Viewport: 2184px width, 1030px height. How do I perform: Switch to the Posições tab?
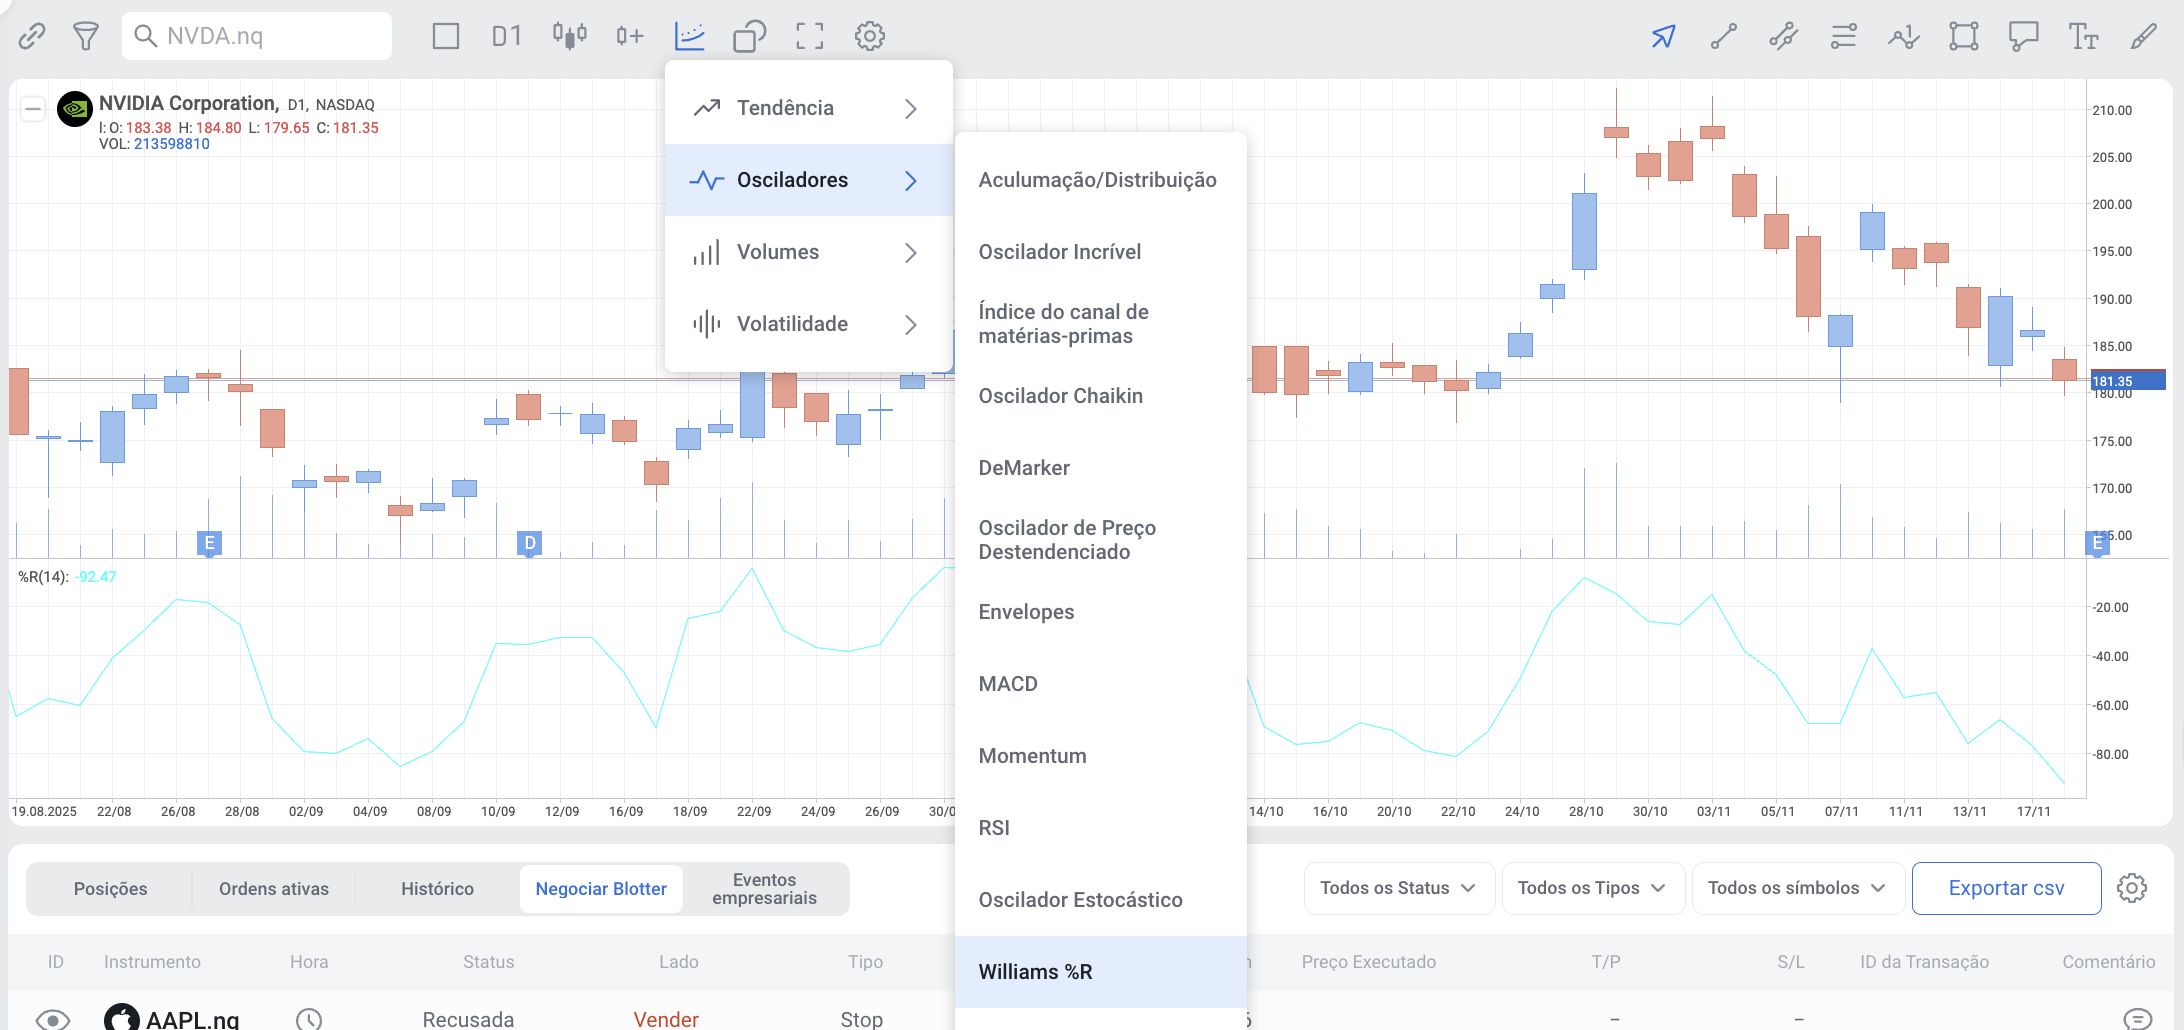pos(110,889)
